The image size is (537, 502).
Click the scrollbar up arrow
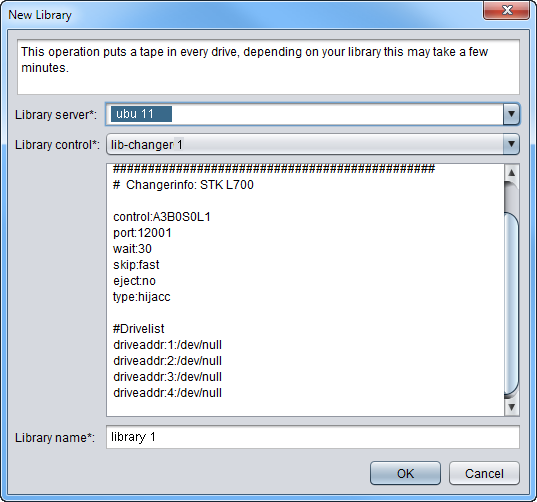512,172
